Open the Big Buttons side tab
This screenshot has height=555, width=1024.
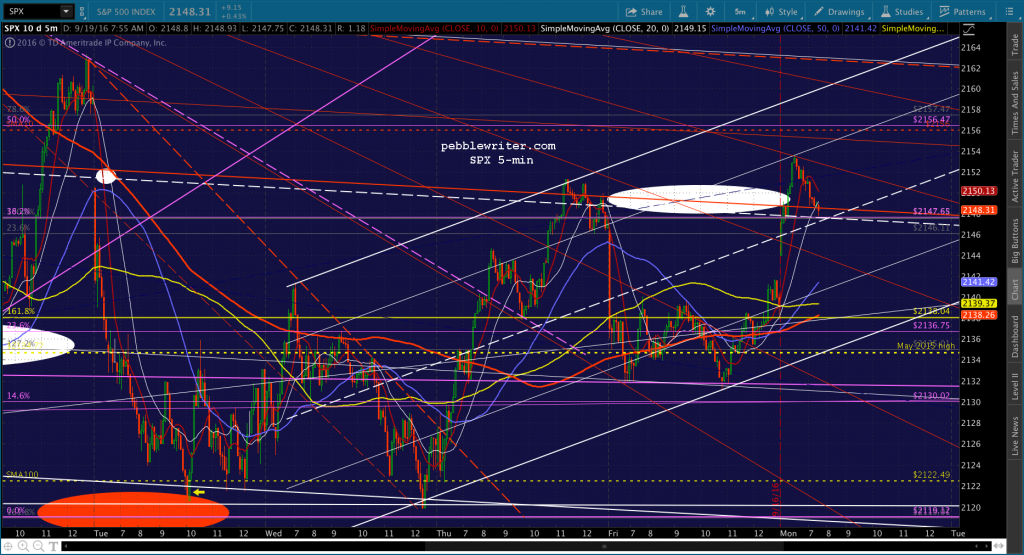click(x=1016, y=240)
